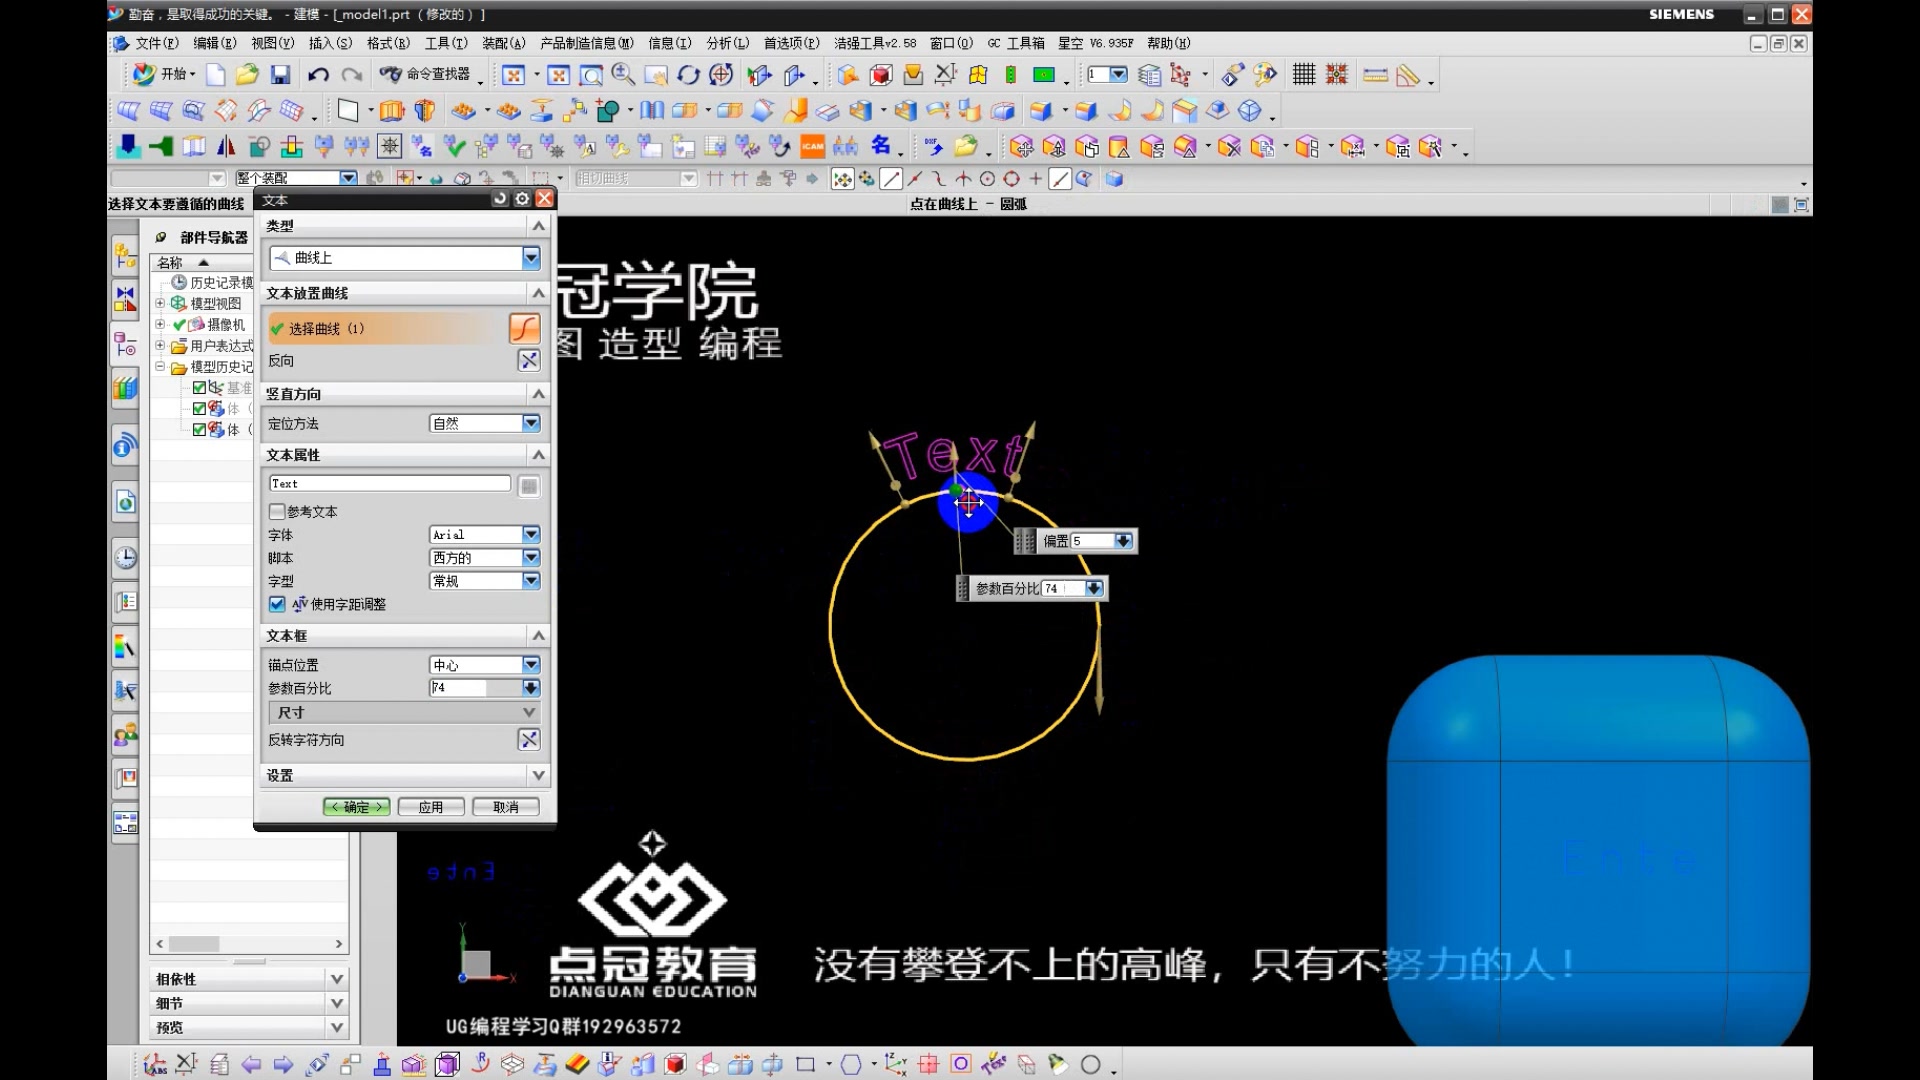
Task: Collapse the 文本属性 section
Action: click(x=538, y=454)
